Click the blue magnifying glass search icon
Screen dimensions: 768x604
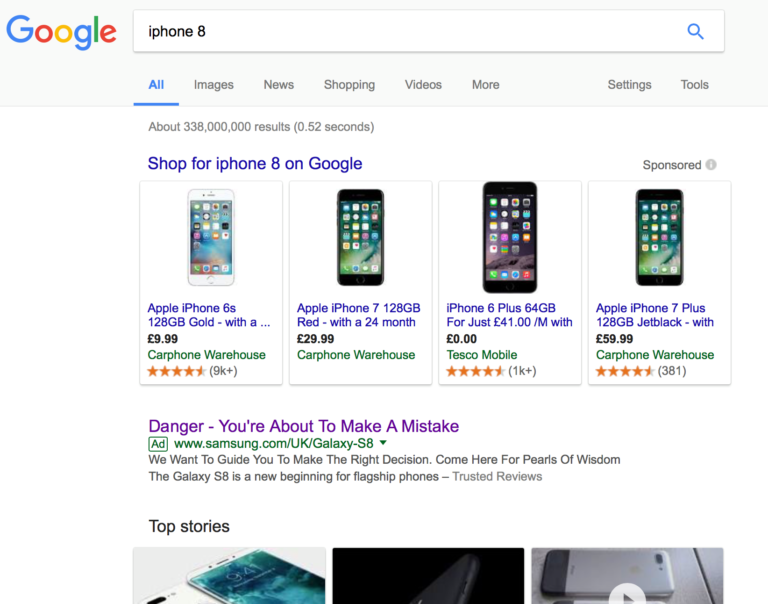[x=695, y=31]
